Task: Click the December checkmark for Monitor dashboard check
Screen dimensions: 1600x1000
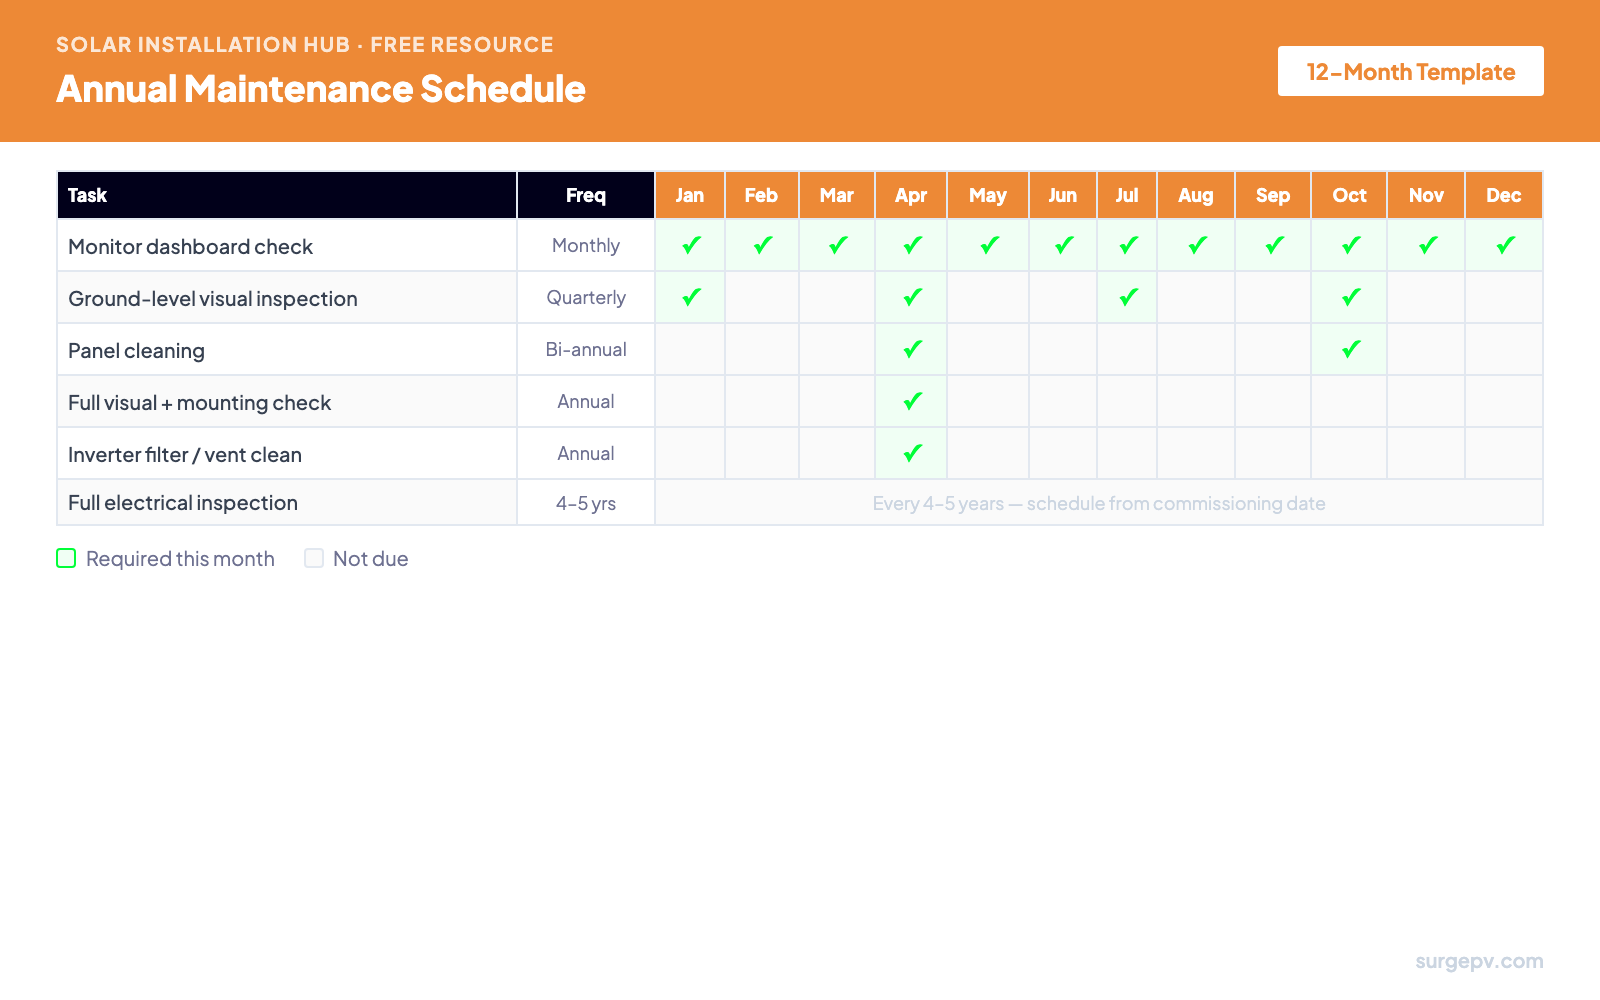Action: click(1503, 244)
